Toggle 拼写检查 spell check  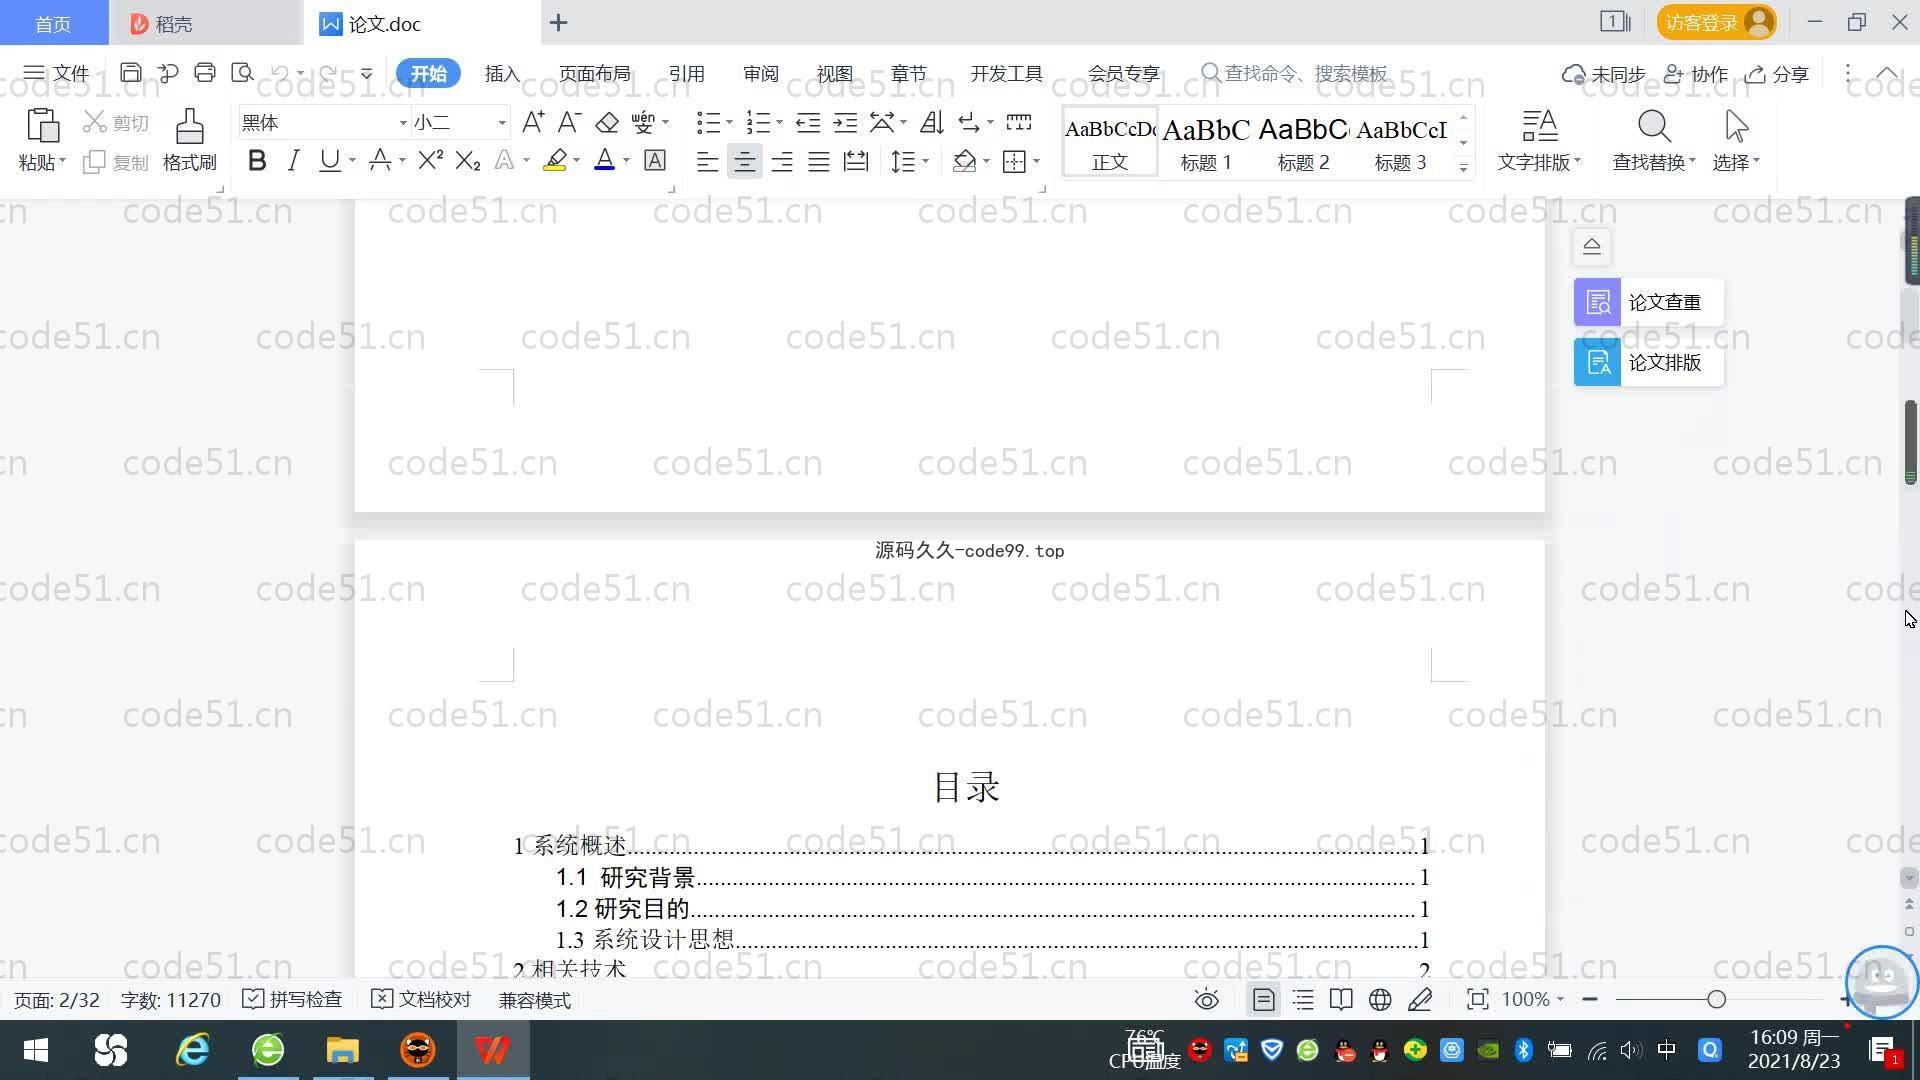(292, 999)
